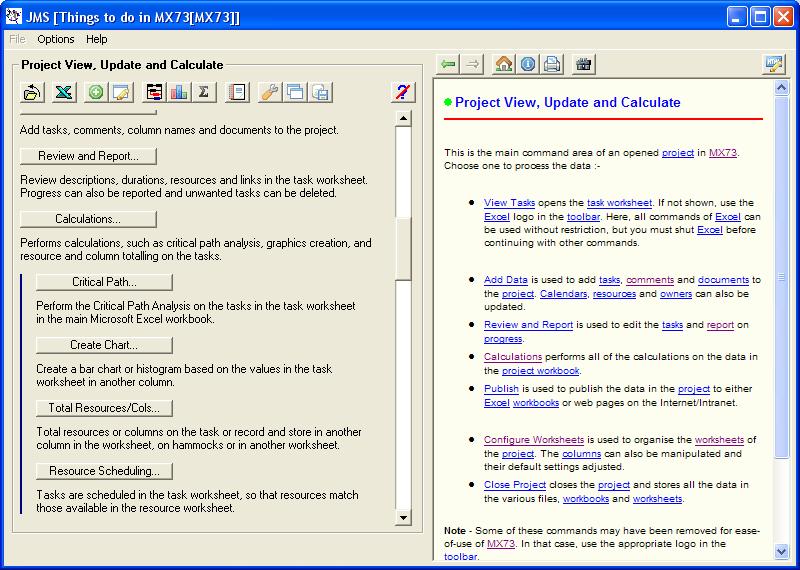Viewport: 800px width, 570px height.
Task: Open the bar chart toolbar icon
Action: pos(179,92)
